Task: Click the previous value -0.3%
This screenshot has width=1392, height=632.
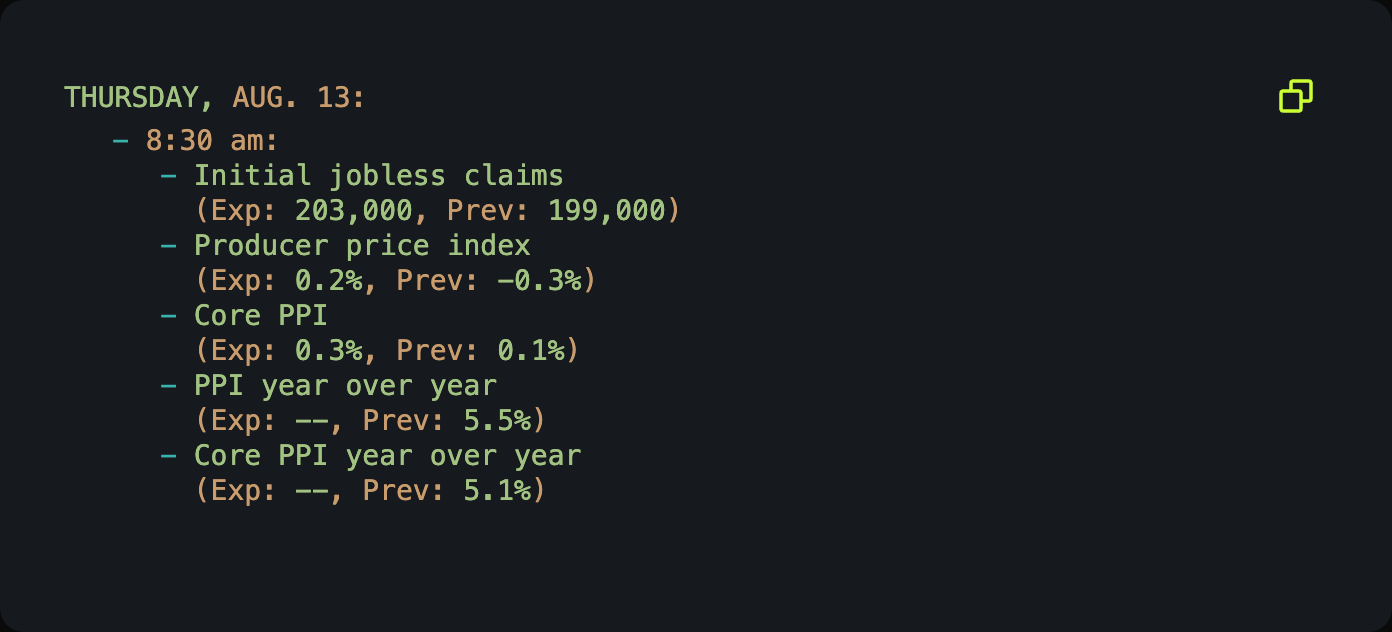Action: point(539,281)
